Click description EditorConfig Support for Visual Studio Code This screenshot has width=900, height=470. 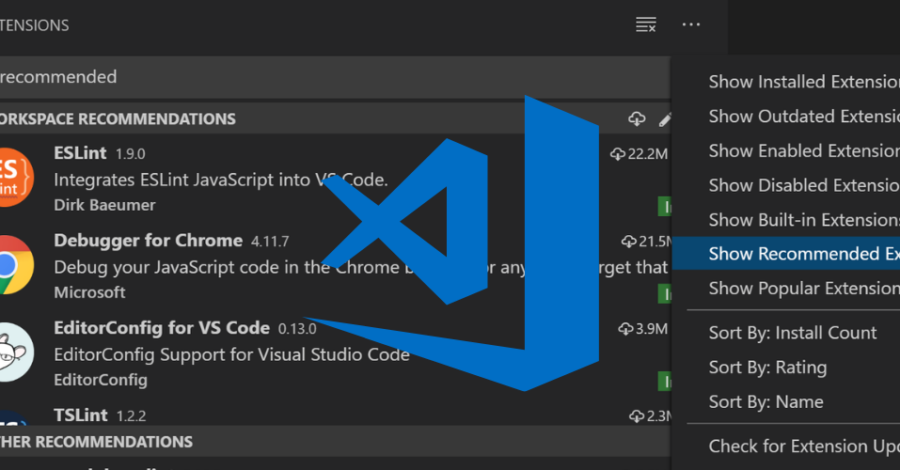pyautogui.click(x=232, y=355)
